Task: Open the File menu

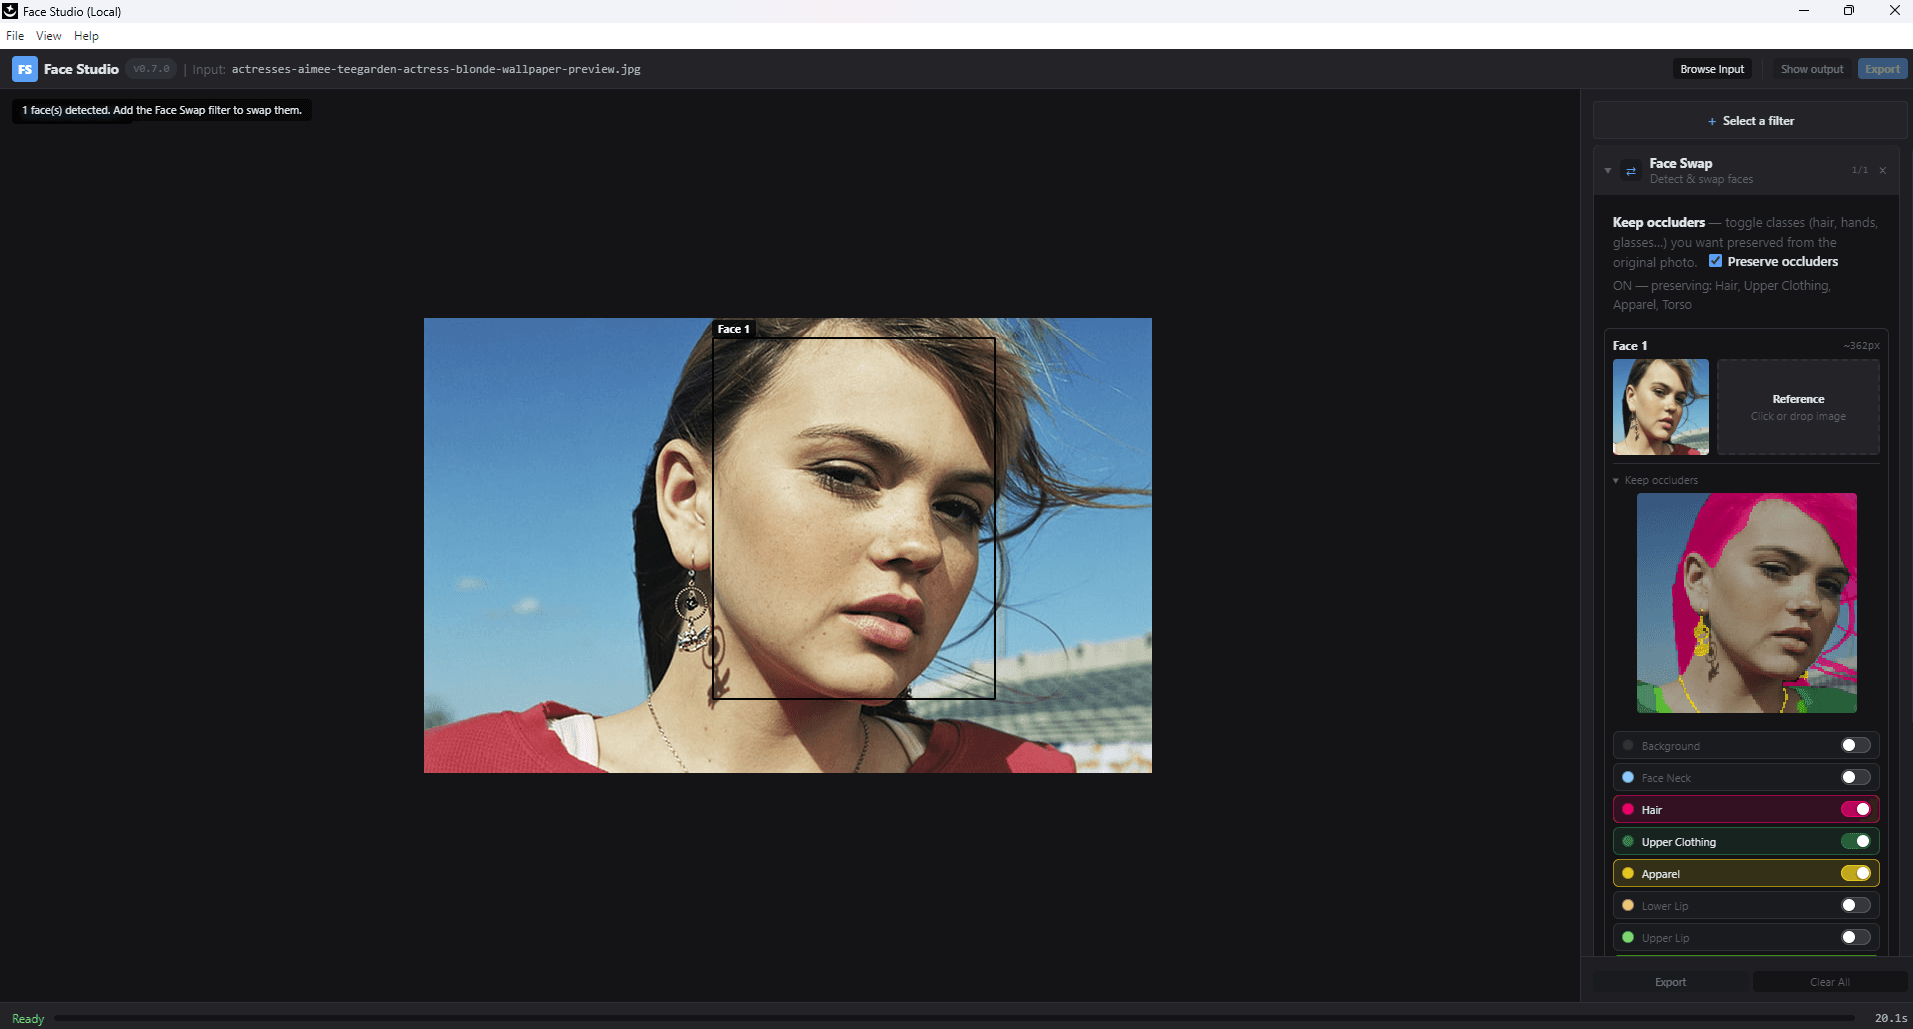Action: coord(15,36)
